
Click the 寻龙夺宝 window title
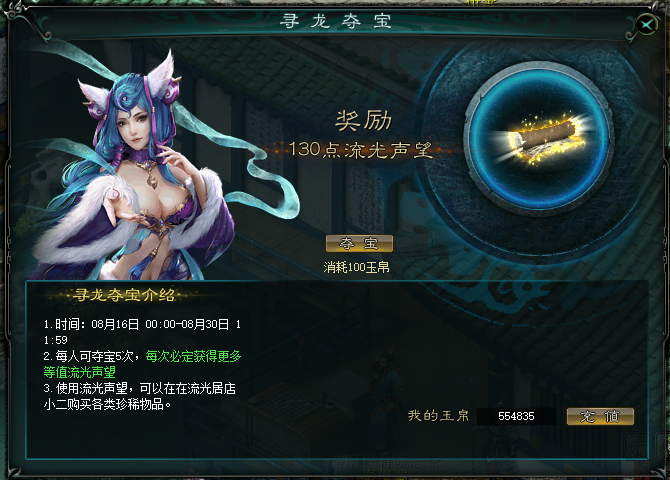[x=336, y=21]
